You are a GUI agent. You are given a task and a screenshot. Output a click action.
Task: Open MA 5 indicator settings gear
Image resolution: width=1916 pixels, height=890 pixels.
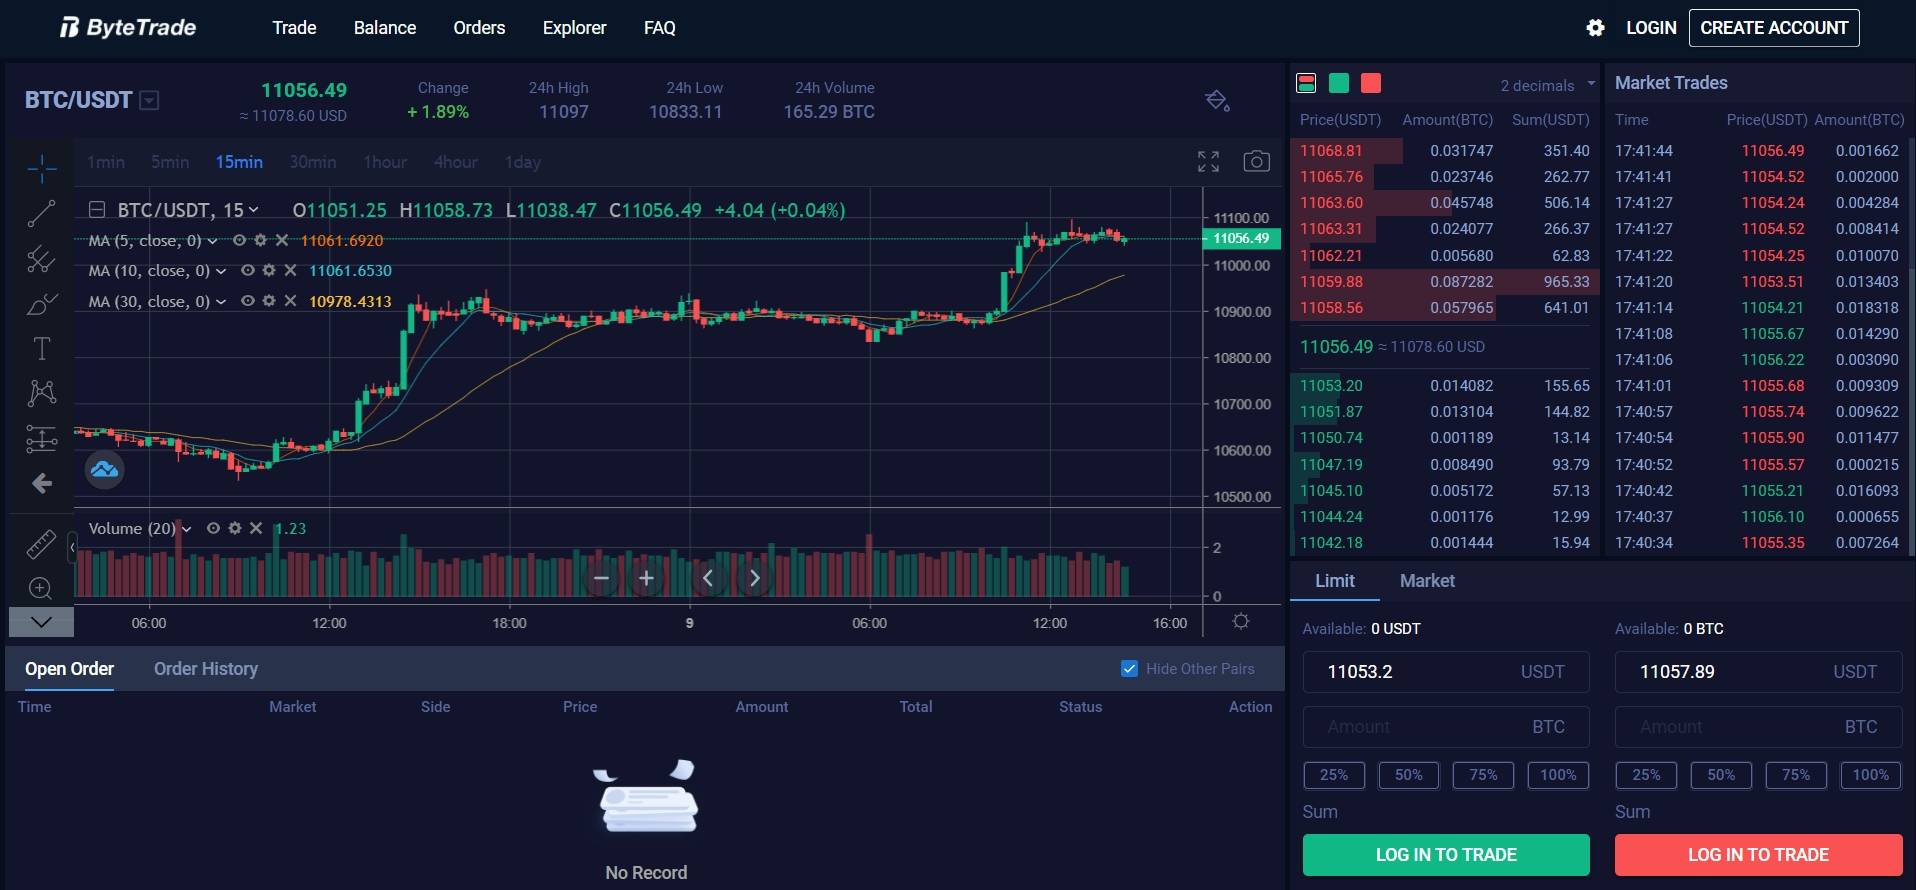pos(260,240)
